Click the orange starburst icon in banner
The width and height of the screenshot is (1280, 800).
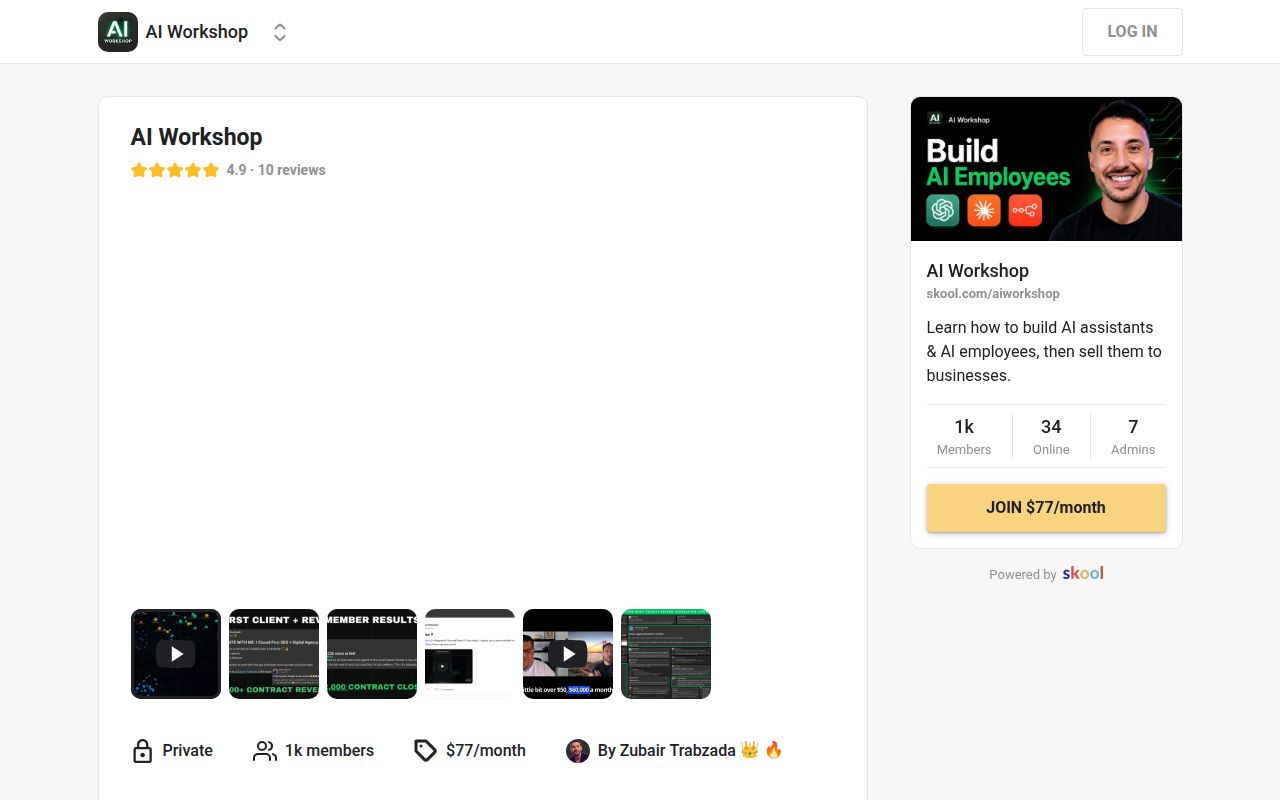click(x=984, y=210)
